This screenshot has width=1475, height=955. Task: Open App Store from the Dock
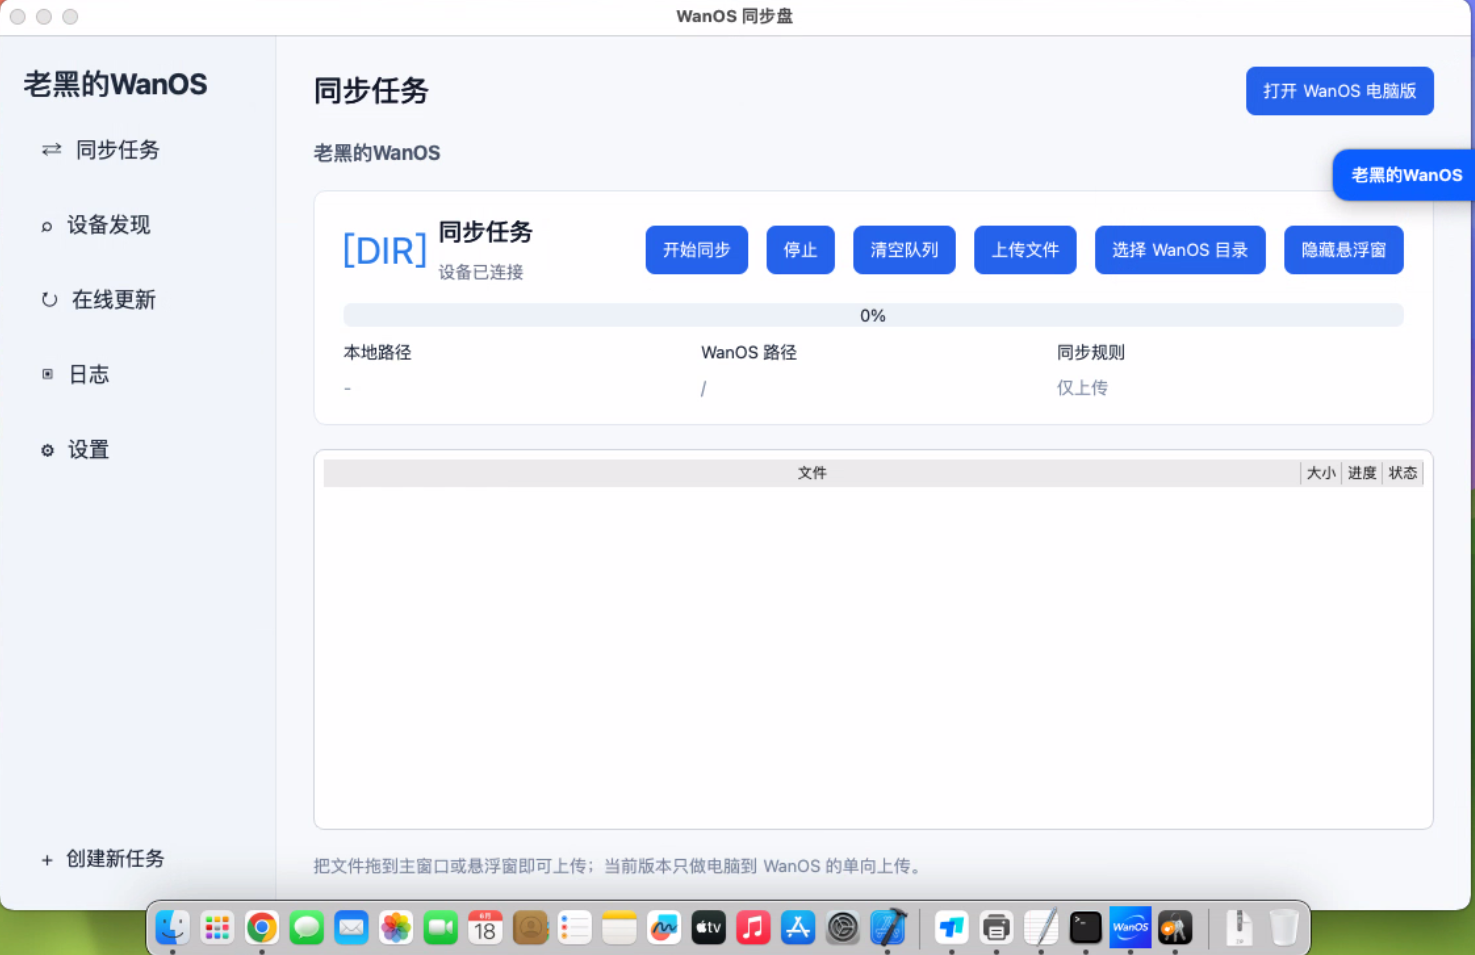coord(798,928)
